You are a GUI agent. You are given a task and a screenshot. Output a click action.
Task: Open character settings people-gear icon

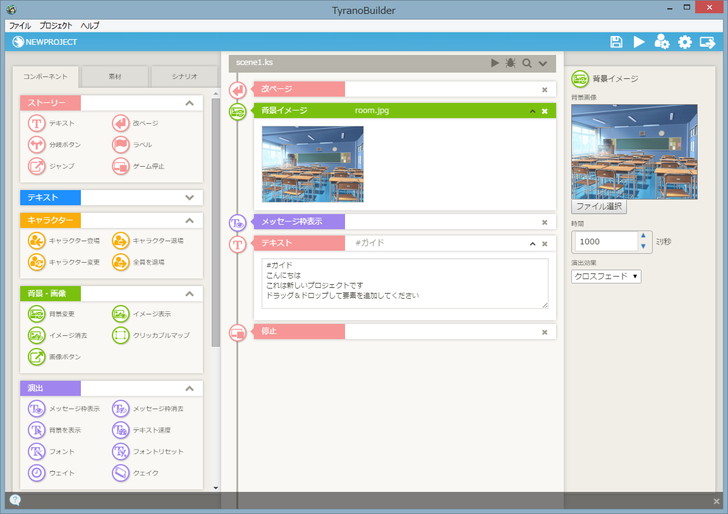662,42
